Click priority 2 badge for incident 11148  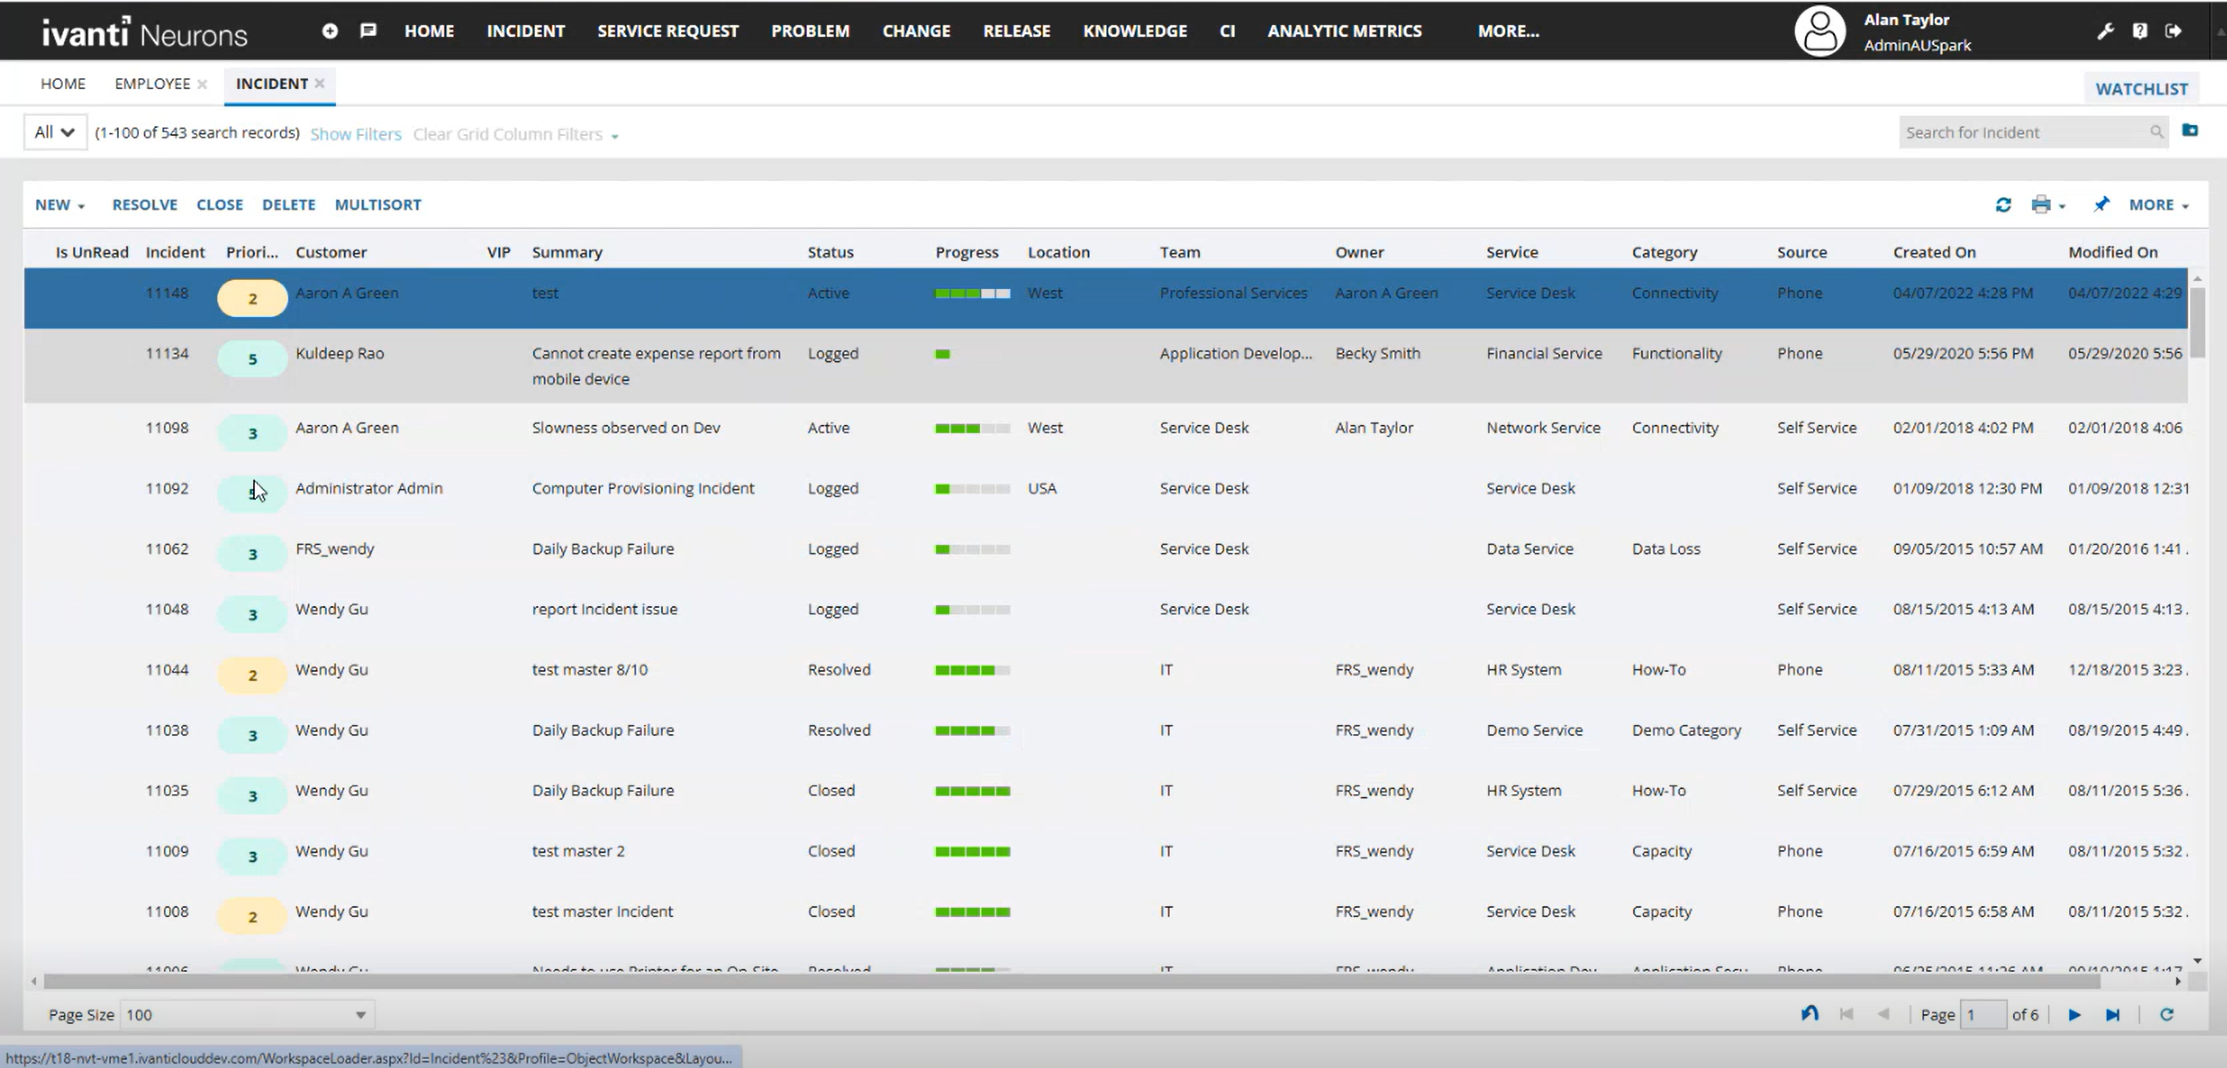tap(252, 298)
